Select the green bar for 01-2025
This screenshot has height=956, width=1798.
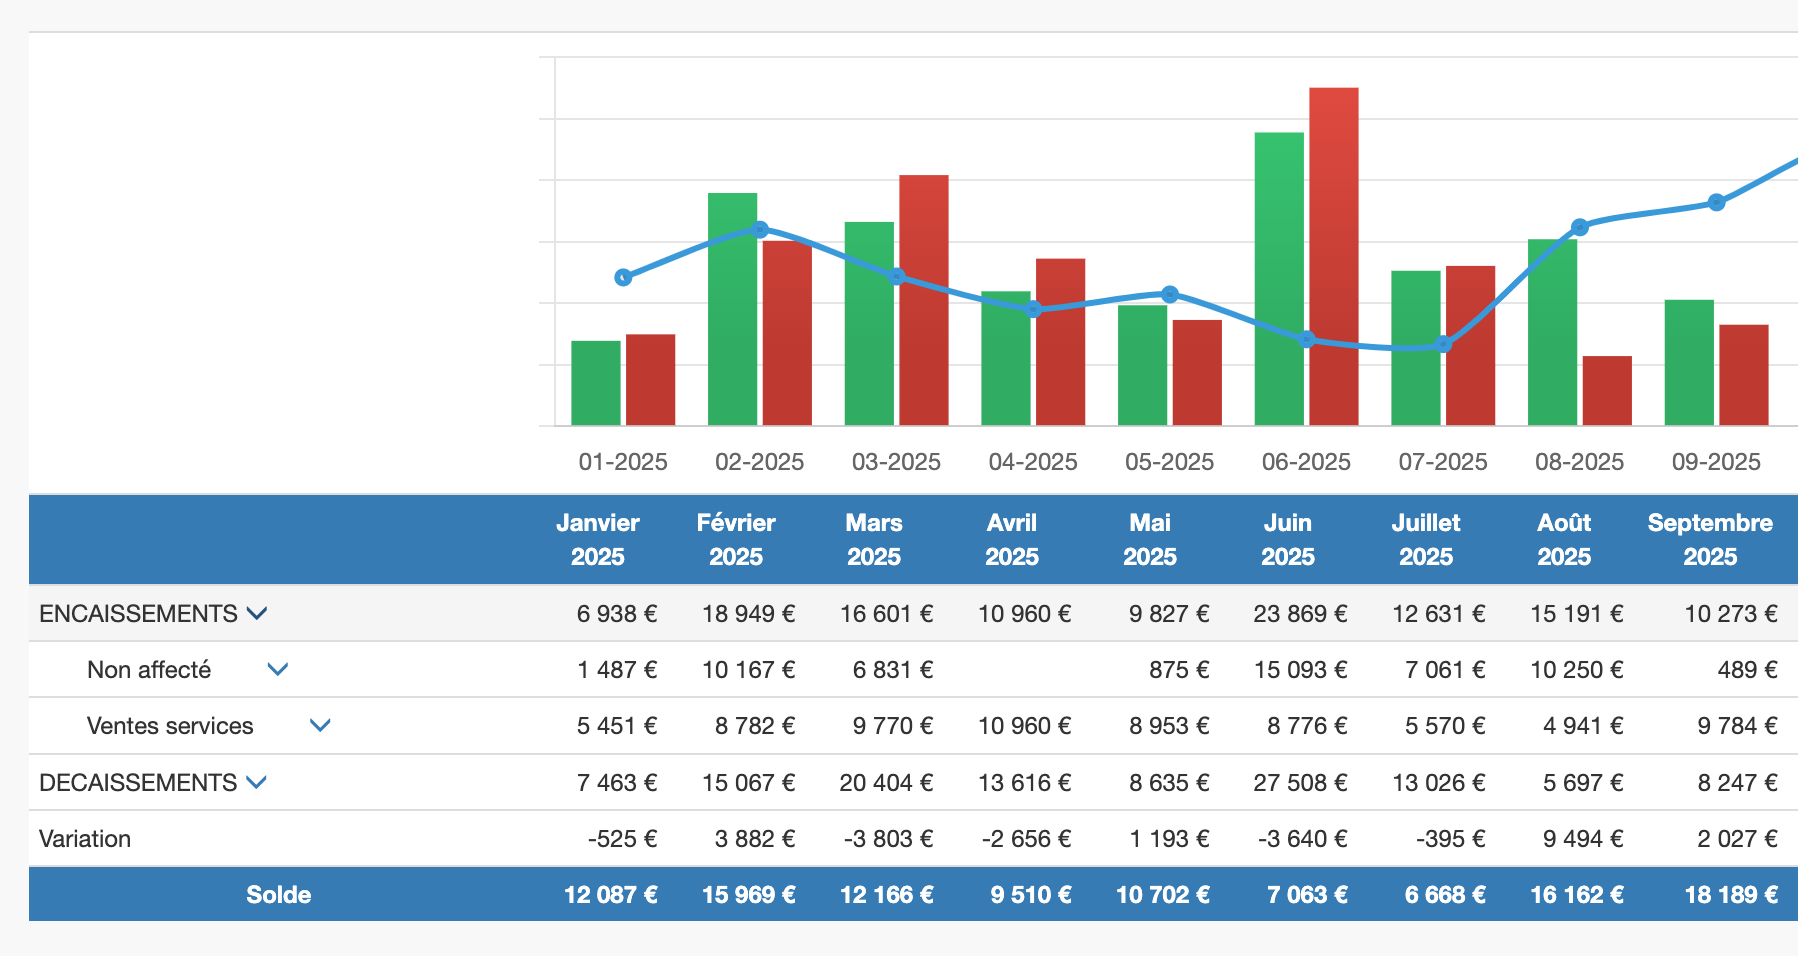tap(596, 385)
